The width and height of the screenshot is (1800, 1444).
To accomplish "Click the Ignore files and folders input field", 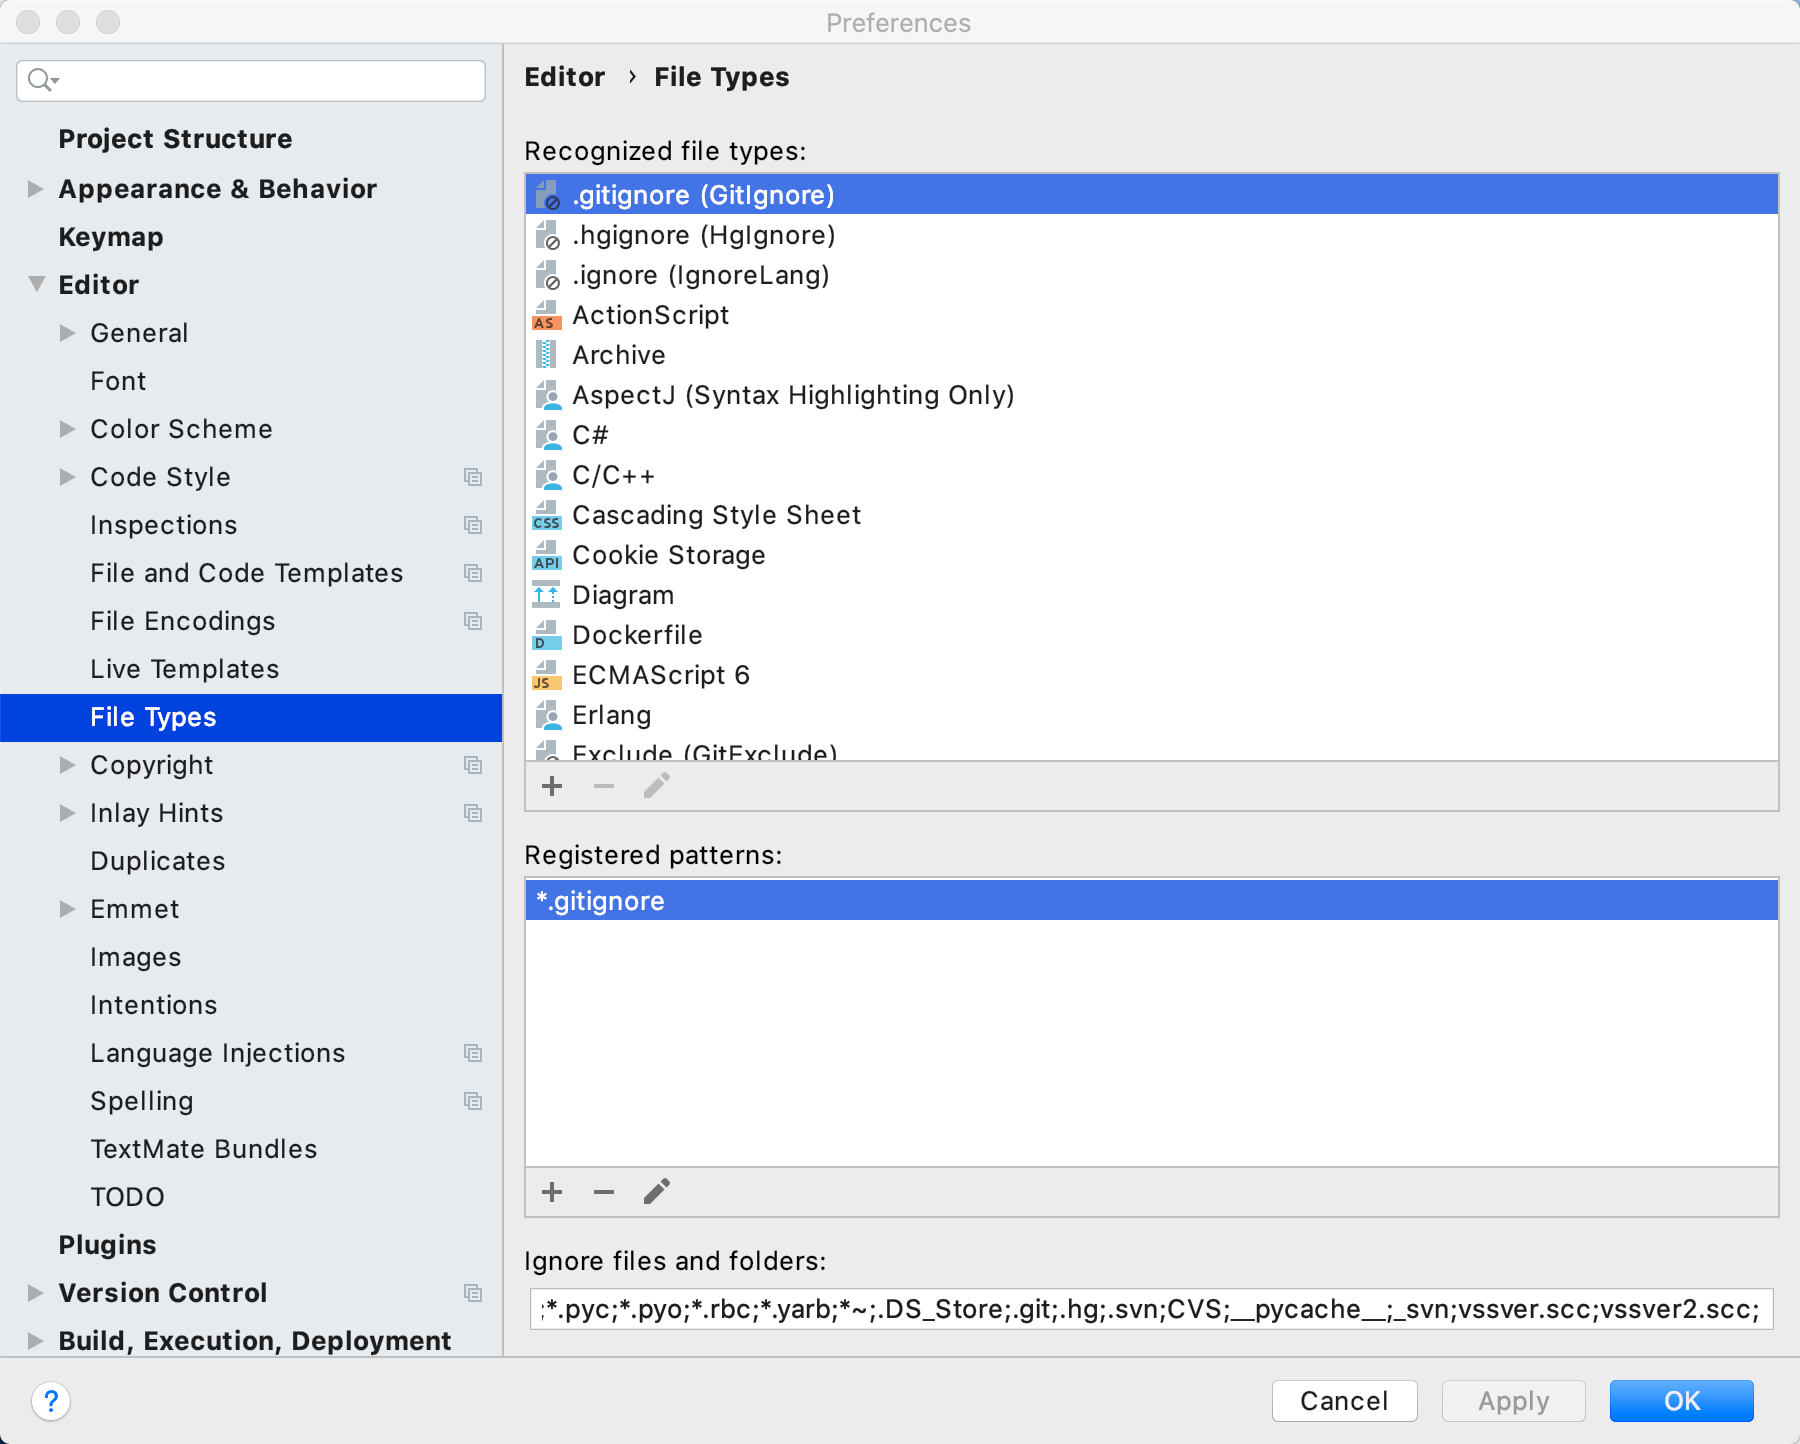I will click(x=1150, y=1308).
